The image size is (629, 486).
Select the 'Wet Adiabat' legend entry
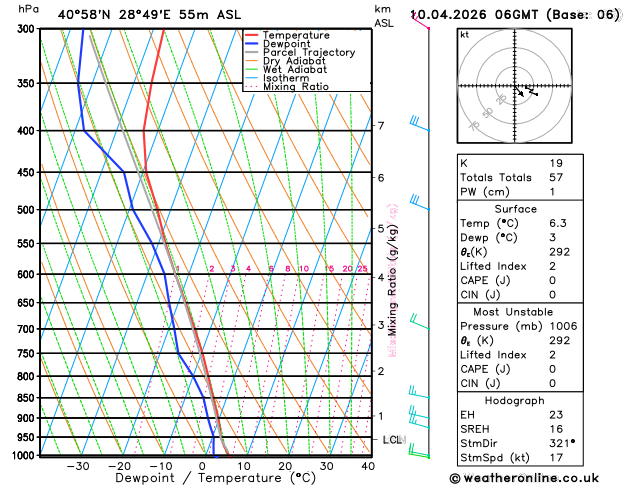point(295,69)
